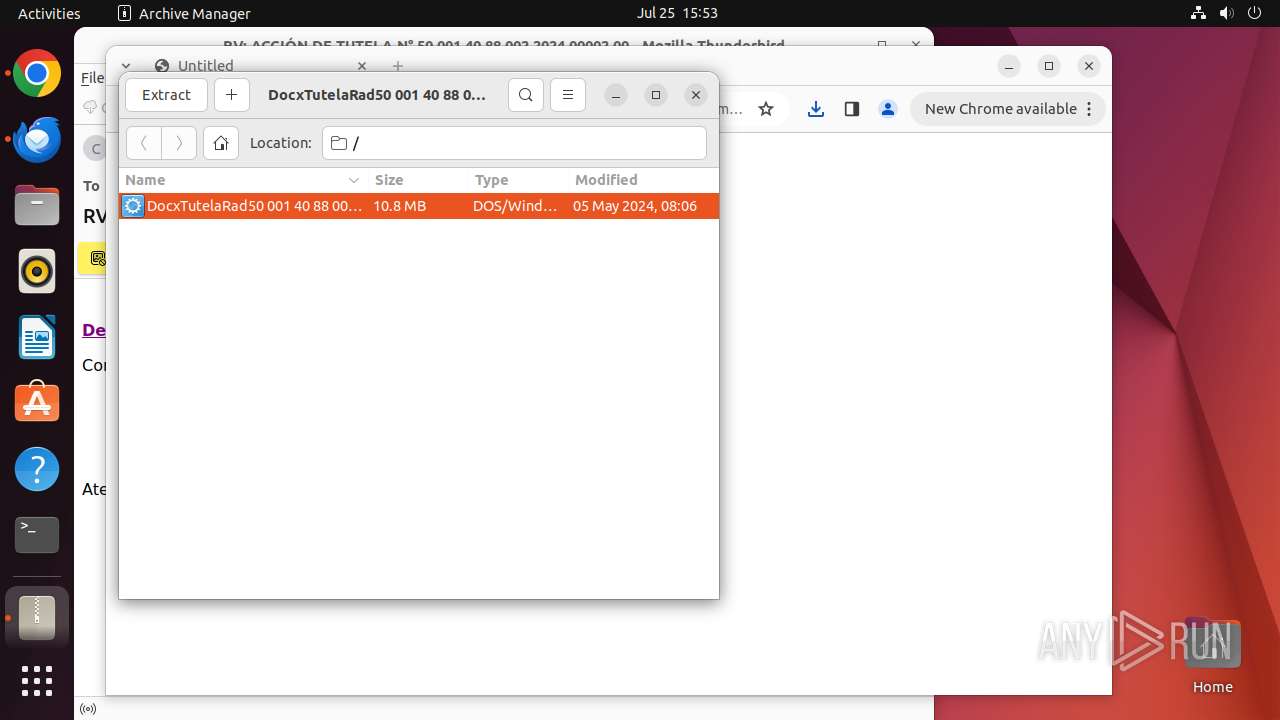Click the 10.8 MB size cell
Viewport: 1280px width, 720px height.
point(400,206)
